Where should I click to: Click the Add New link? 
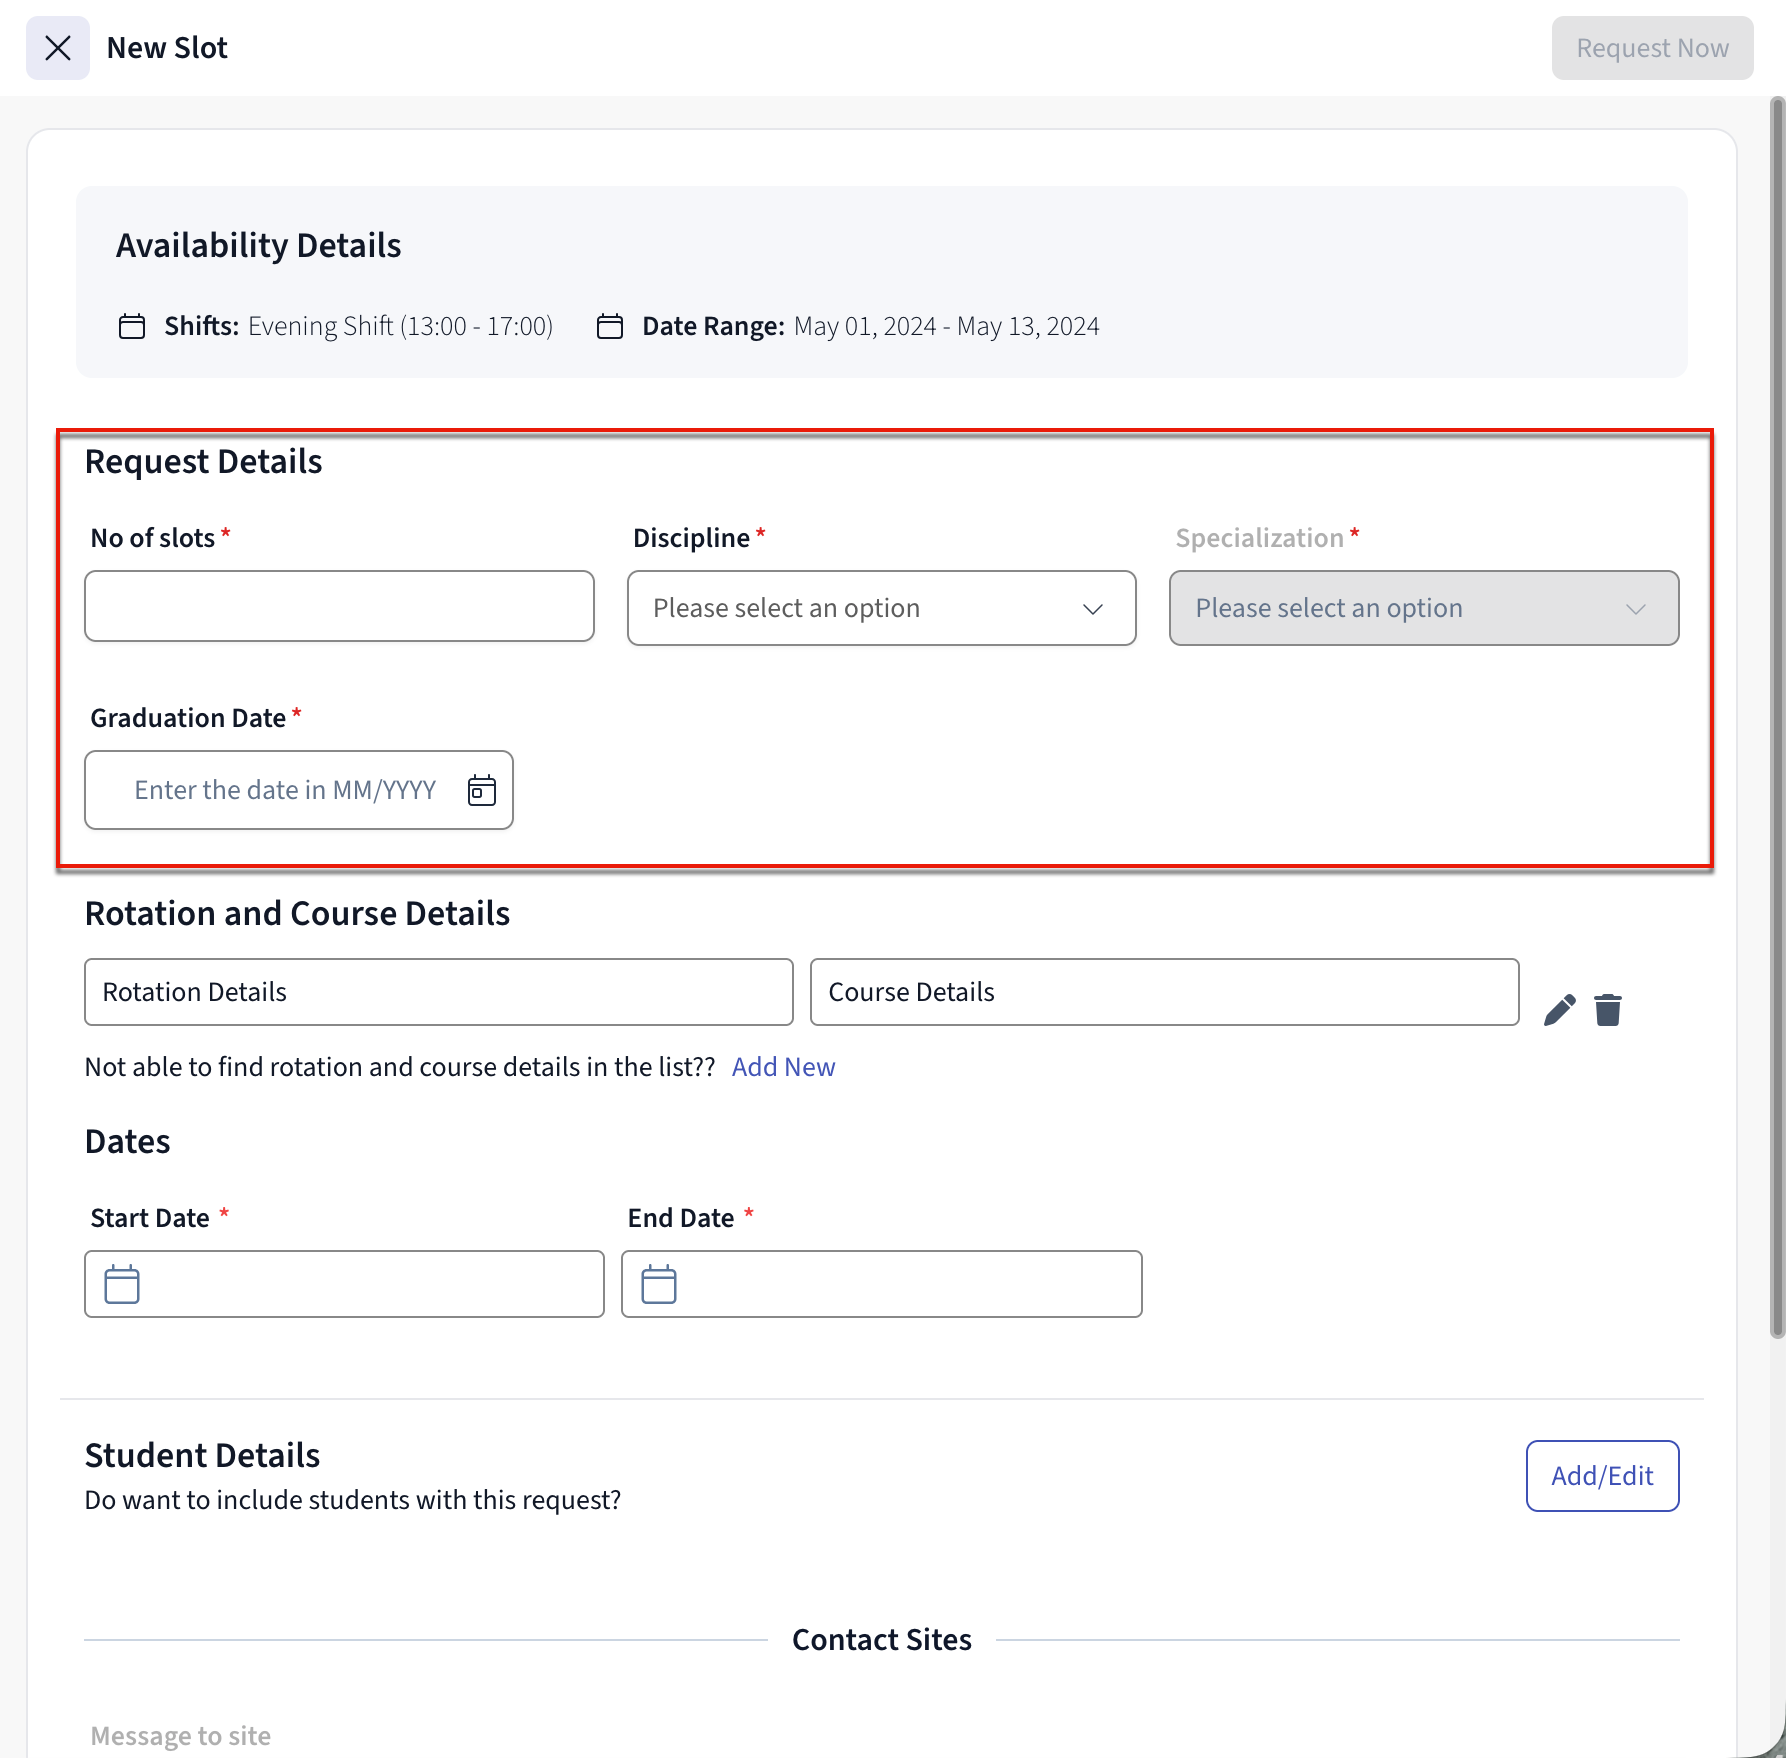783,1067
